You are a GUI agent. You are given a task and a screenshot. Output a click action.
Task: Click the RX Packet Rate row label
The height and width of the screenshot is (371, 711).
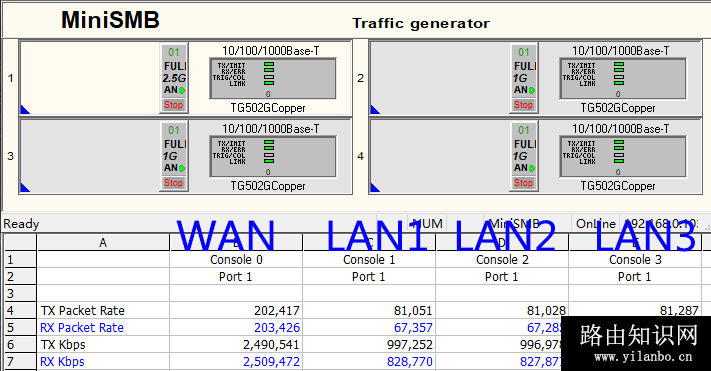coord(82,327)
